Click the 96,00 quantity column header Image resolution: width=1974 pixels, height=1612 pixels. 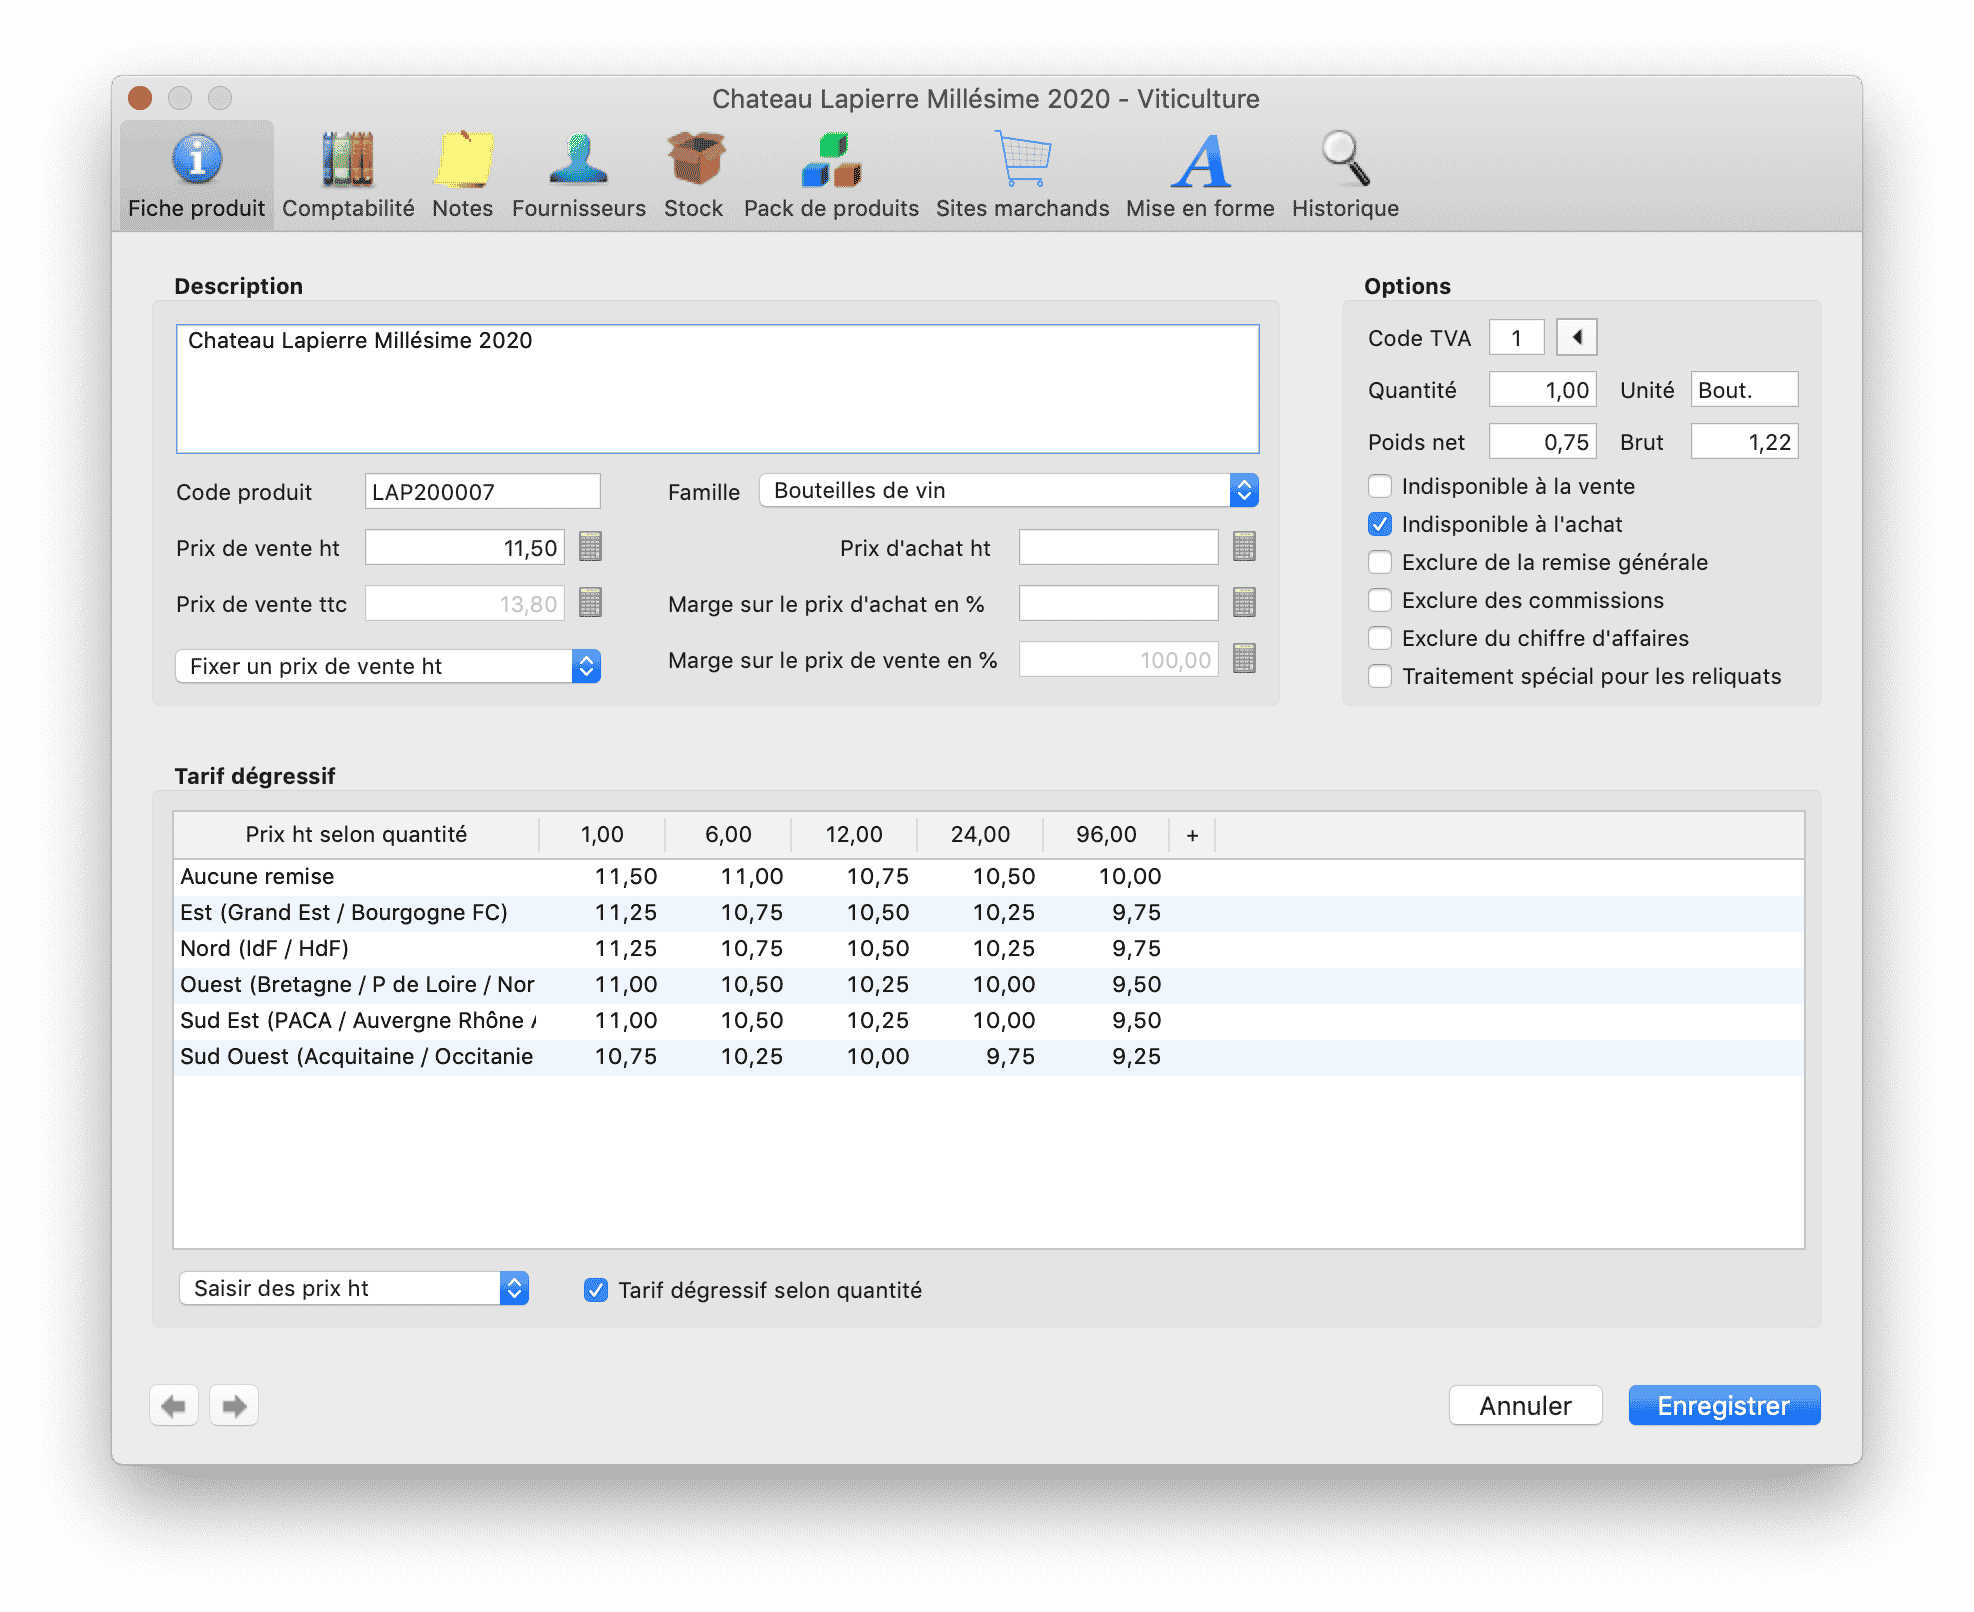[1106, 835]
